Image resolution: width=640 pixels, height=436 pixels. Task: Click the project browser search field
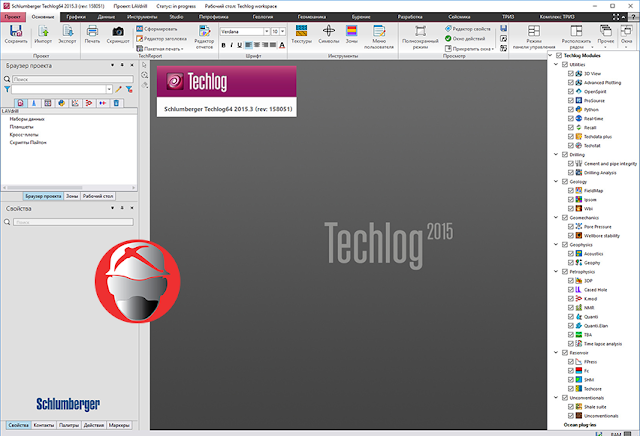pos(73,79)
